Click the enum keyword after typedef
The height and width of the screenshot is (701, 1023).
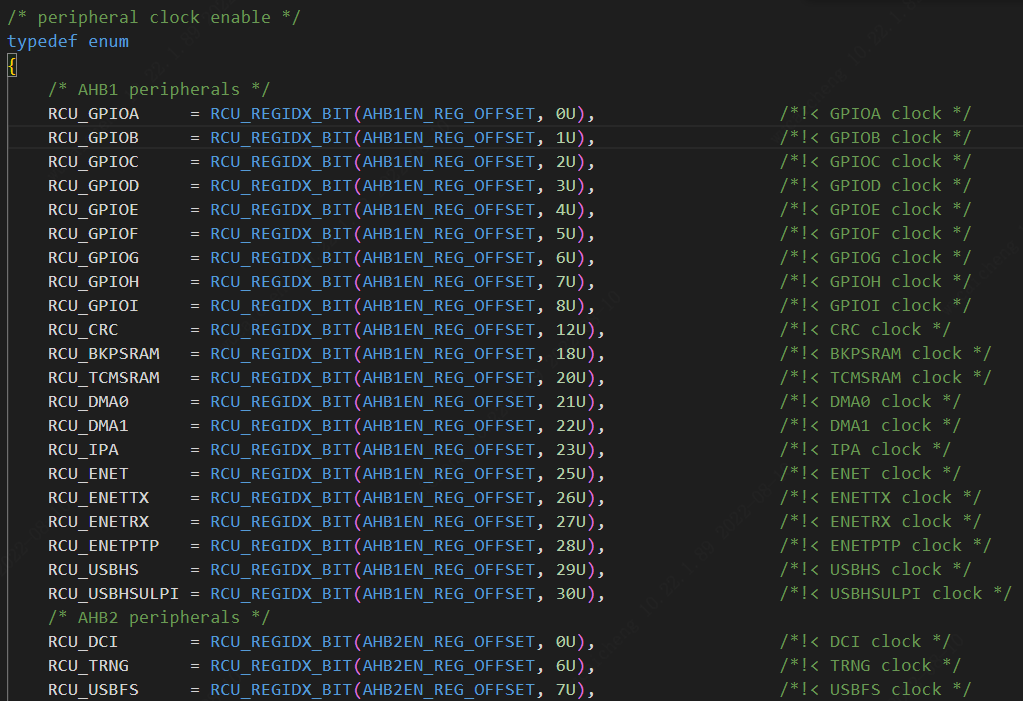[108, 41]
